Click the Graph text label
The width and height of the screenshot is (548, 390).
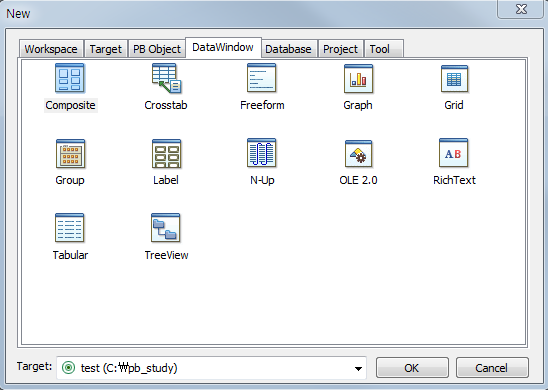[358, 105]
